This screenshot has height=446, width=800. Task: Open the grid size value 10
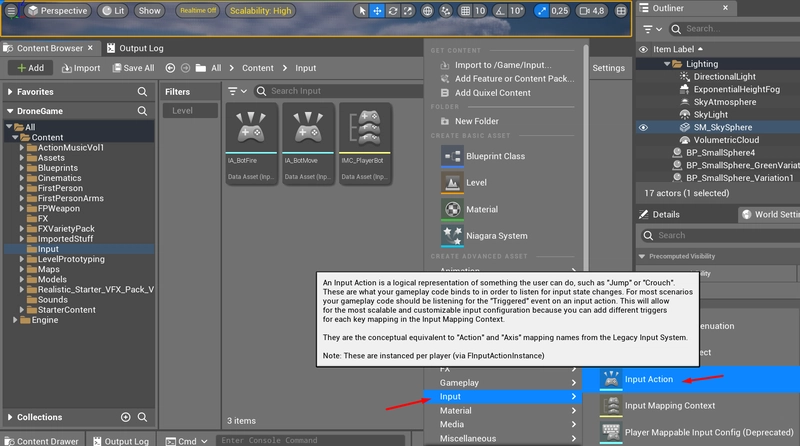pos(480,11)
